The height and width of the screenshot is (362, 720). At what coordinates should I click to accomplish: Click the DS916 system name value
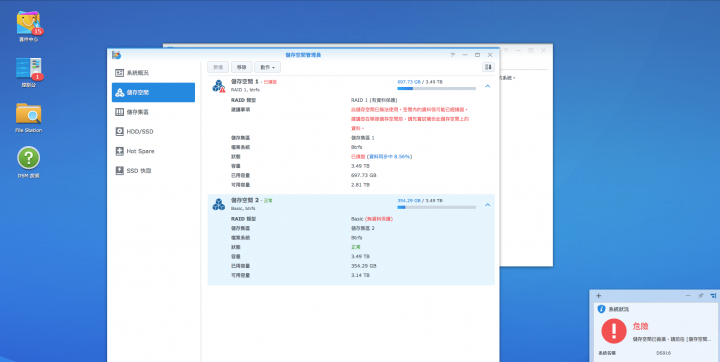pyautogui.click(x=663, y=353)
